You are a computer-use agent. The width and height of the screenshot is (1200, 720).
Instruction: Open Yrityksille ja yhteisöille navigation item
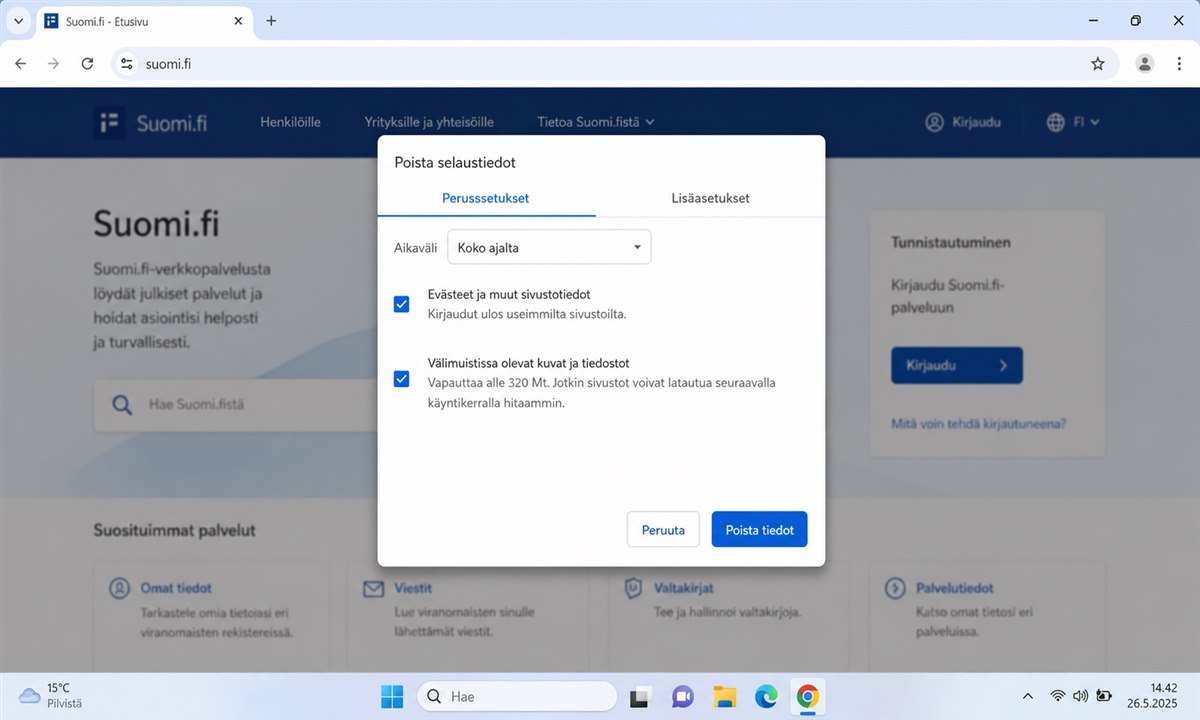[429, 122]
